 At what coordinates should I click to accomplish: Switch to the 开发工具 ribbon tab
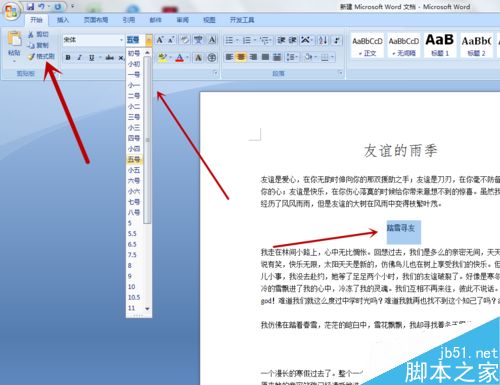click(242, 20)
